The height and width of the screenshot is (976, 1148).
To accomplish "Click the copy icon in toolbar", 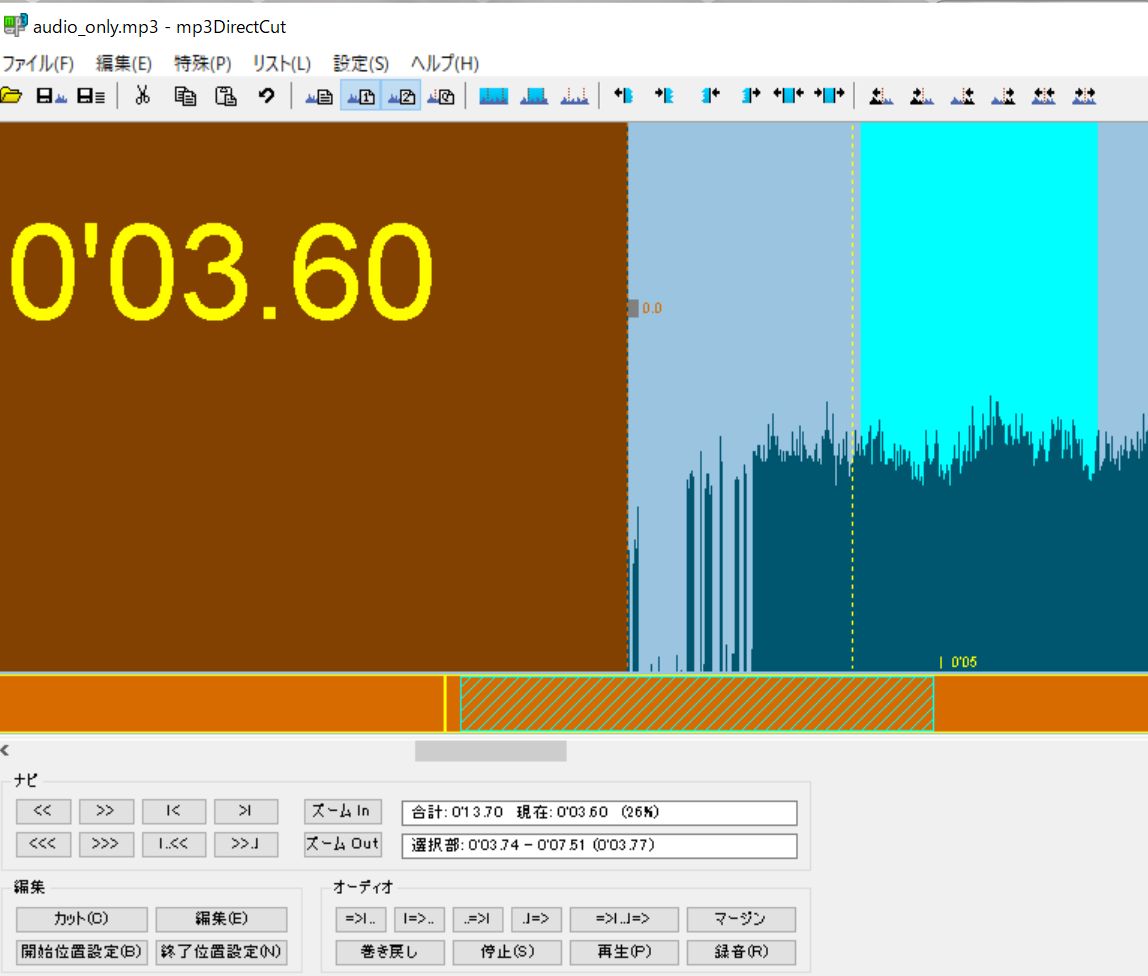I will tap(185, 96).
